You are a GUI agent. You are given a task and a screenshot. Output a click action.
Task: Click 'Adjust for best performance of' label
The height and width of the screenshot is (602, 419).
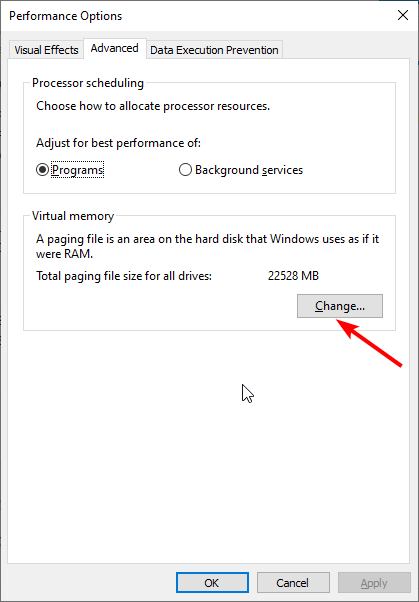118,143
